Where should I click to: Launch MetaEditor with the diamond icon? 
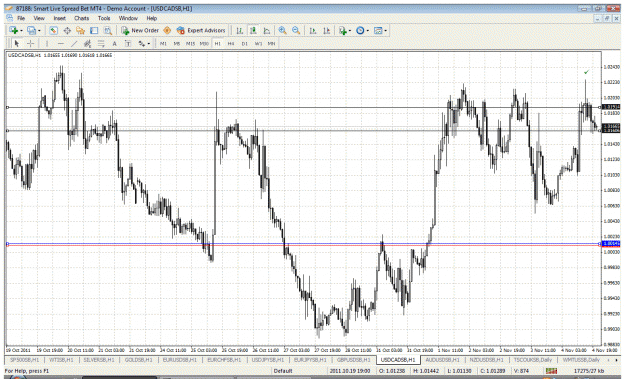[x=167, y=30]
